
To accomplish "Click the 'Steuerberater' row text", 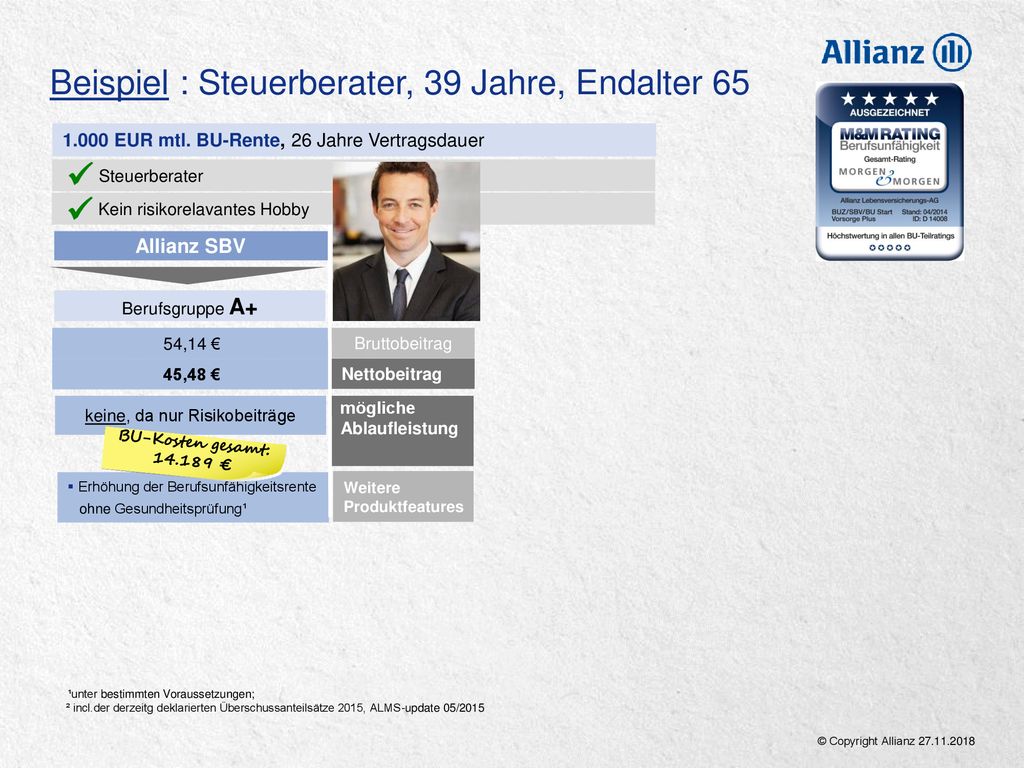I will click(x=151, y=176).
